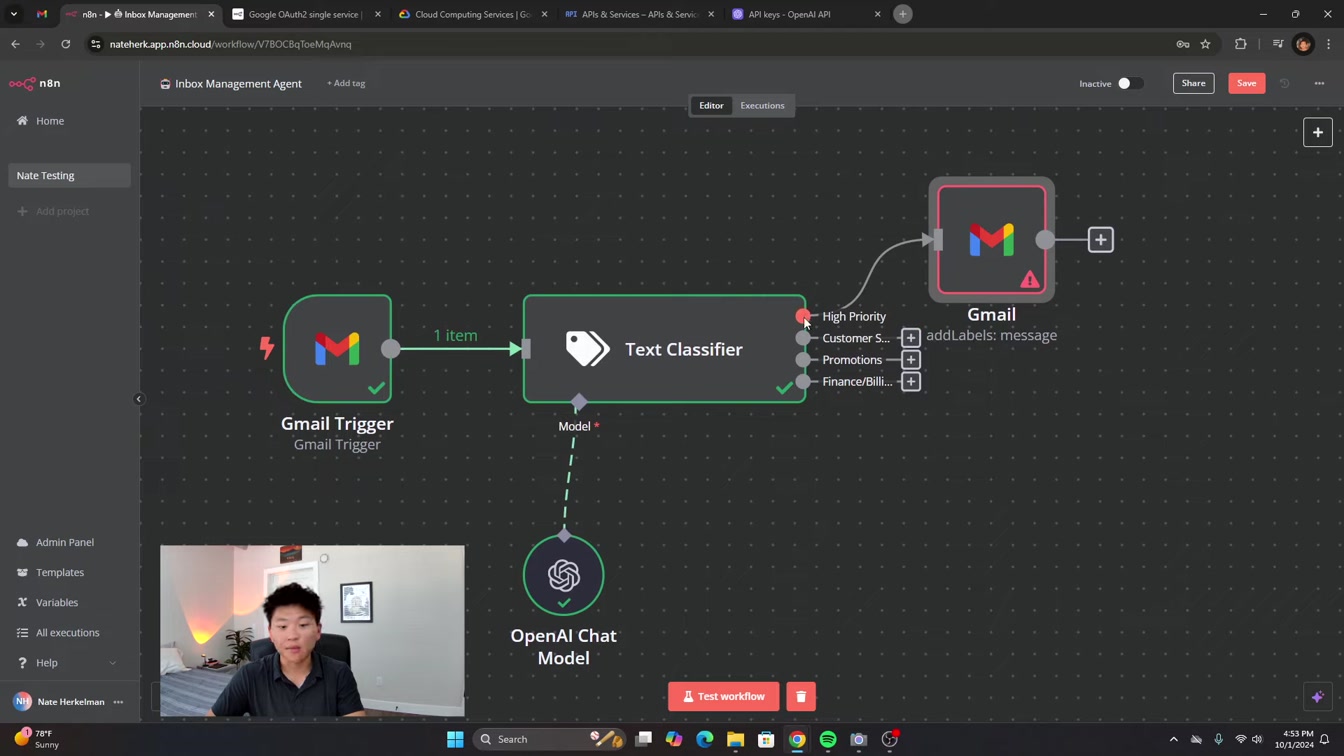The image size is (1344, 756).
Task: Switch to the API keys - OpenAI API tab
Action: pos(806,14)
